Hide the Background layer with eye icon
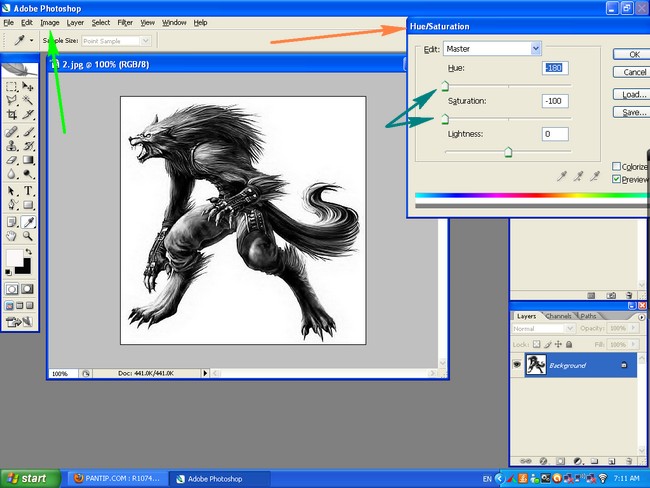Viewport: 650px width, 488px height. pos(517,364)
